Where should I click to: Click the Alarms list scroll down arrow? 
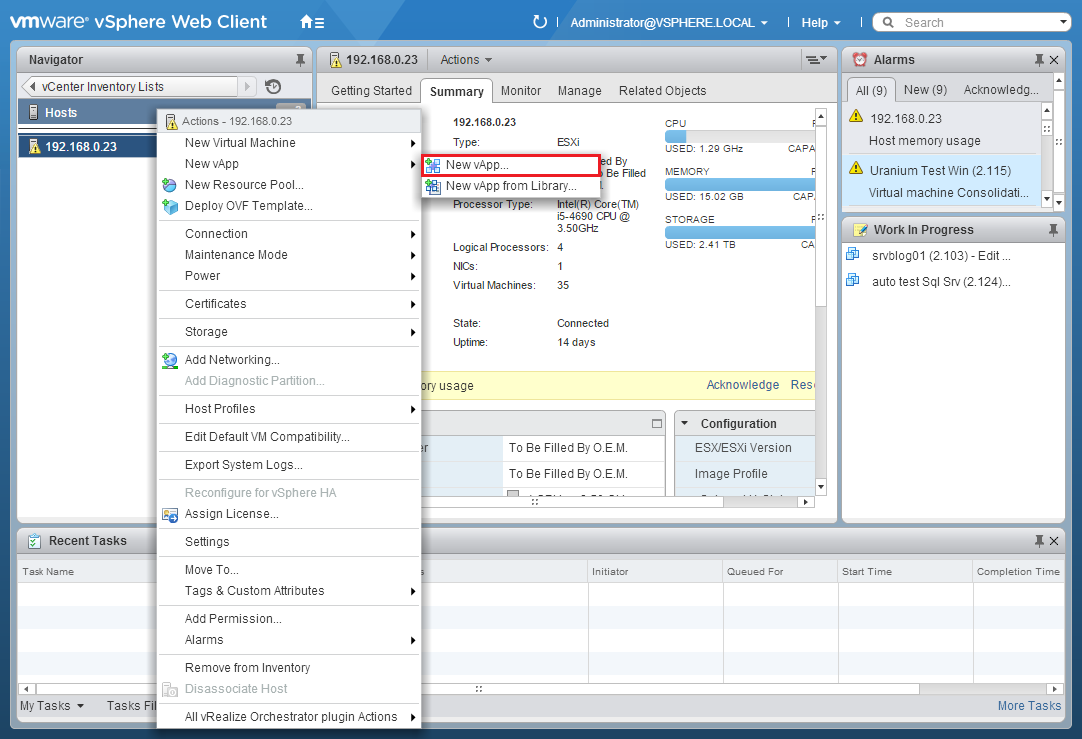1047,199
